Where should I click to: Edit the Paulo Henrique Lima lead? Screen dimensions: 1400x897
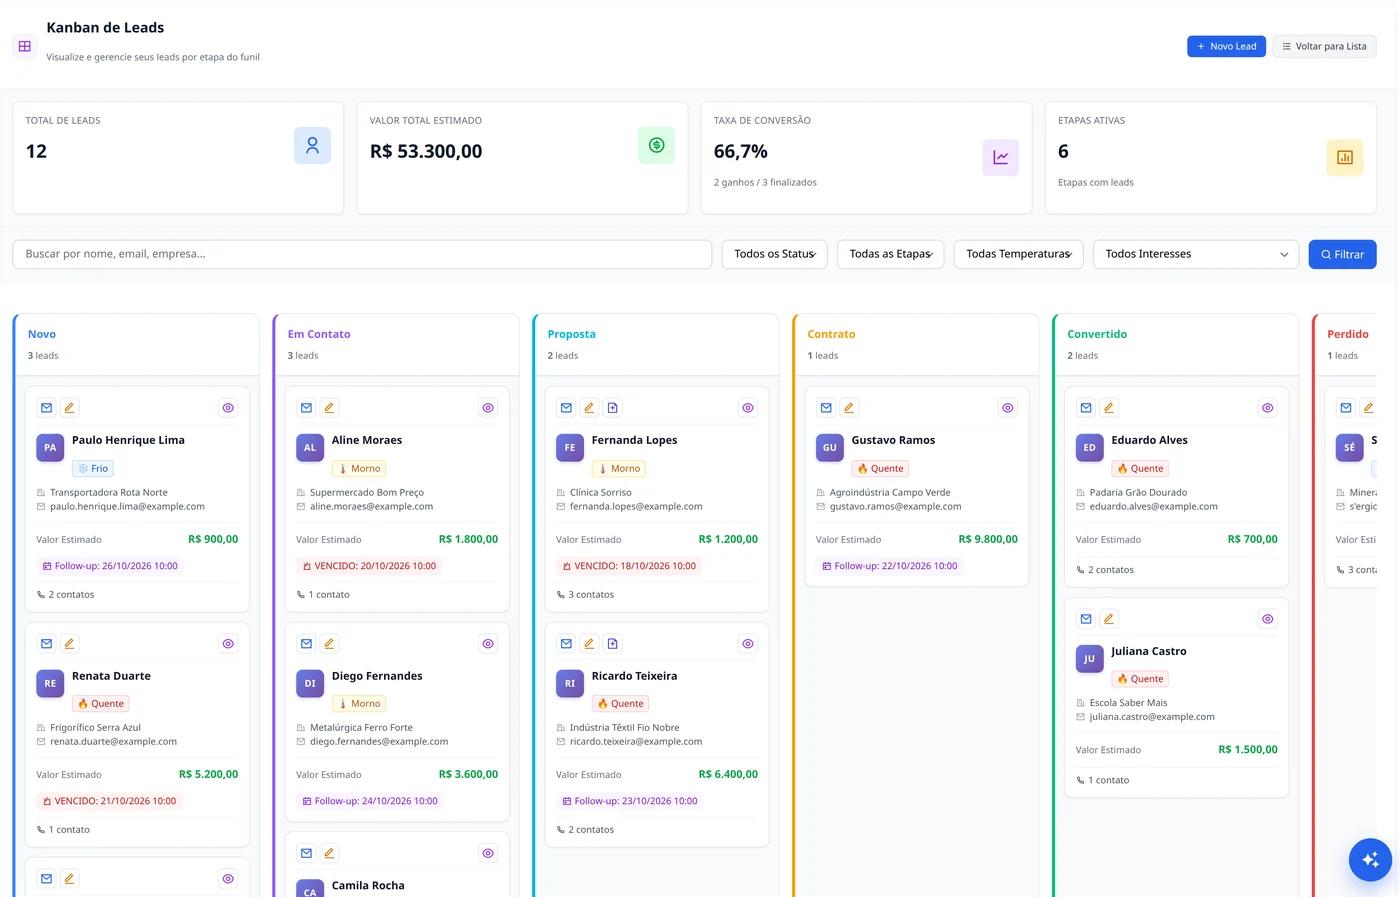(69, 408)
